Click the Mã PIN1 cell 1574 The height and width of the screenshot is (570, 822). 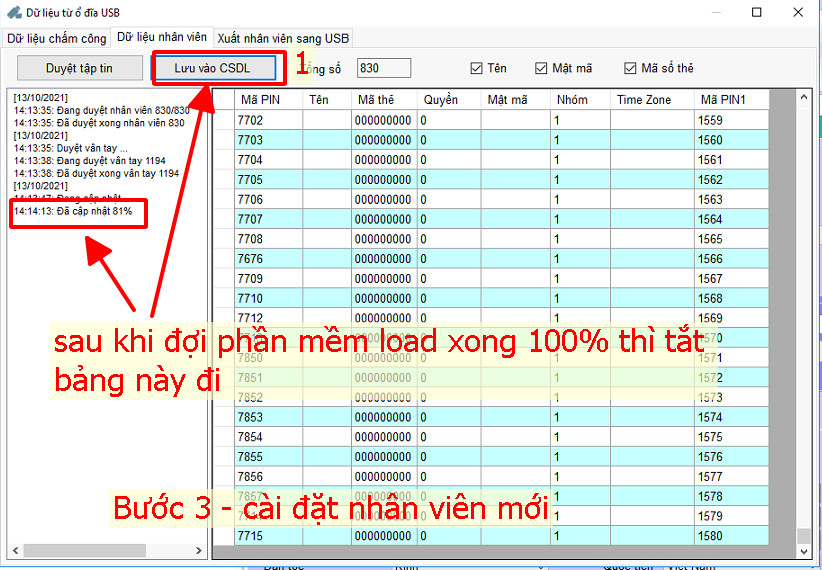tap(731, 417)
